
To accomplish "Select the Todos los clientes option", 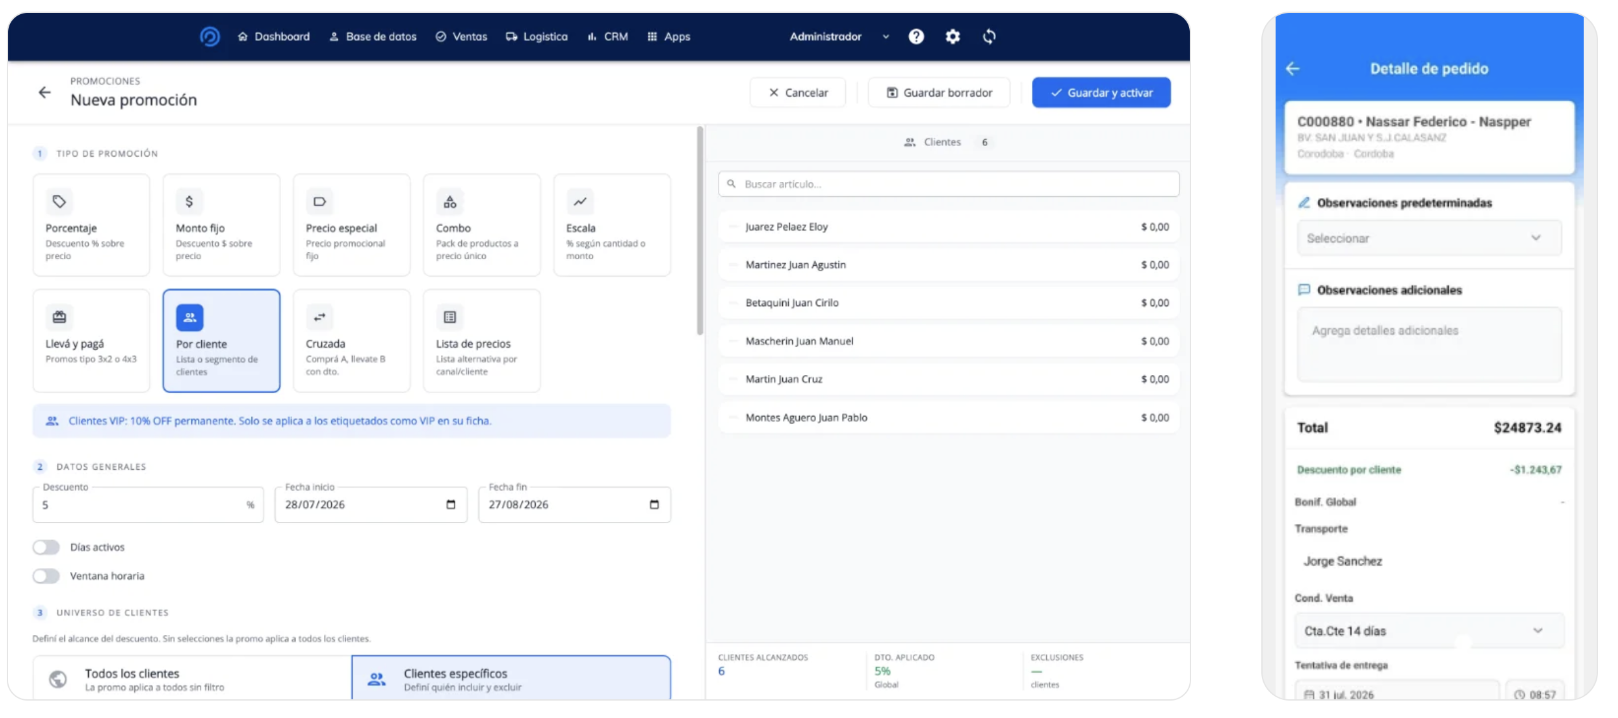I will (192, 679).
